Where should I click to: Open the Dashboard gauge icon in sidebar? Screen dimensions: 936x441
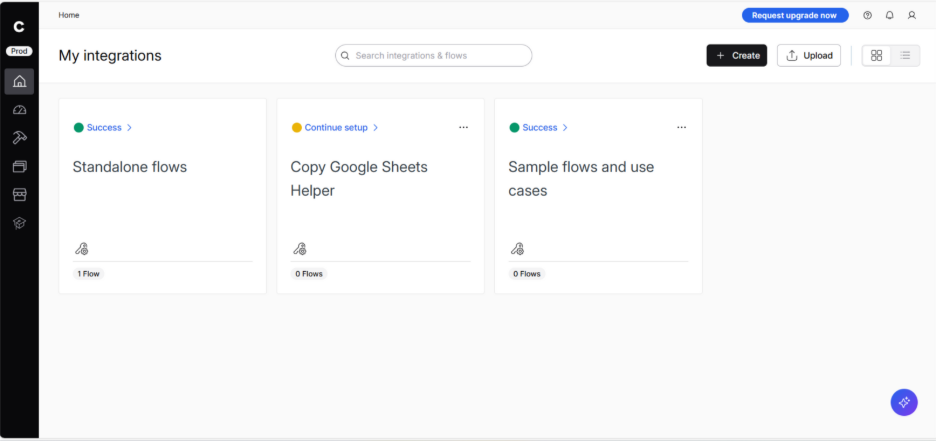[x=19, y=110]
